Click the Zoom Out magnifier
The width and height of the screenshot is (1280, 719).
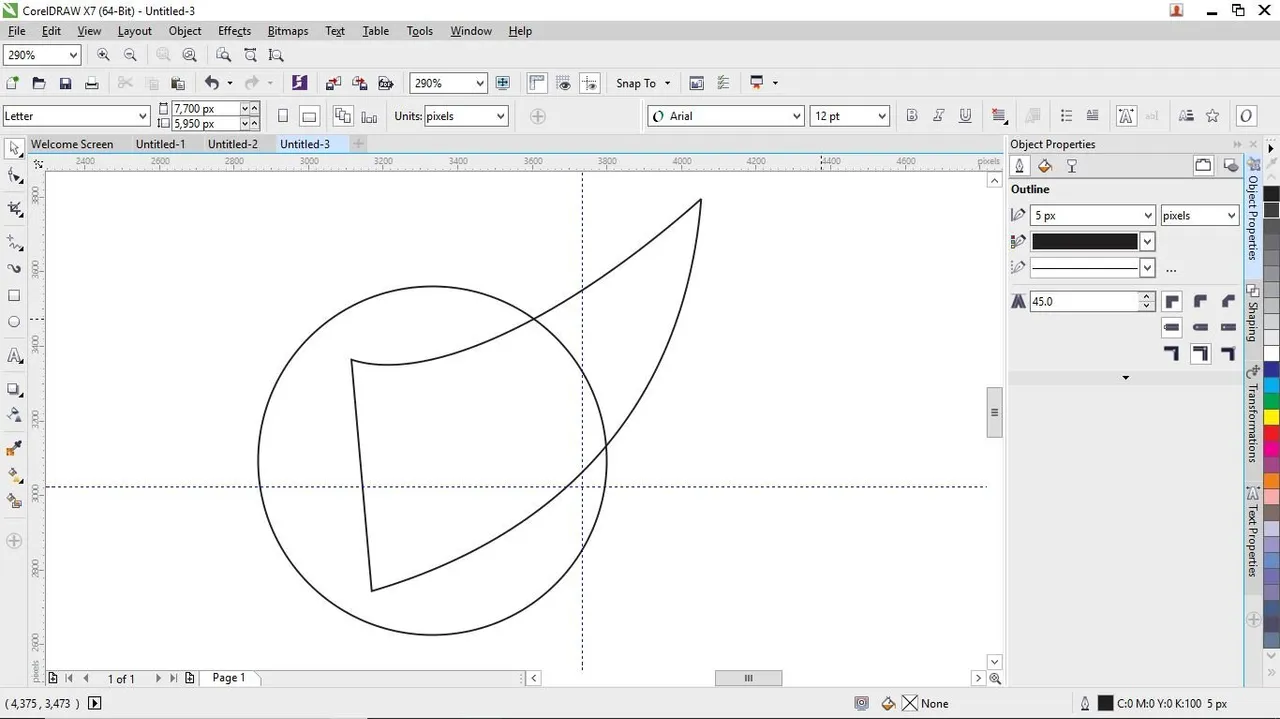[130, 55]
